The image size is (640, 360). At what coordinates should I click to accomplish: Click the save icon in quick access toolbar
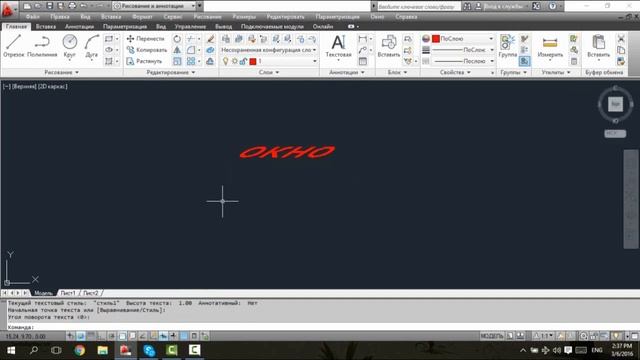point(49,6)
